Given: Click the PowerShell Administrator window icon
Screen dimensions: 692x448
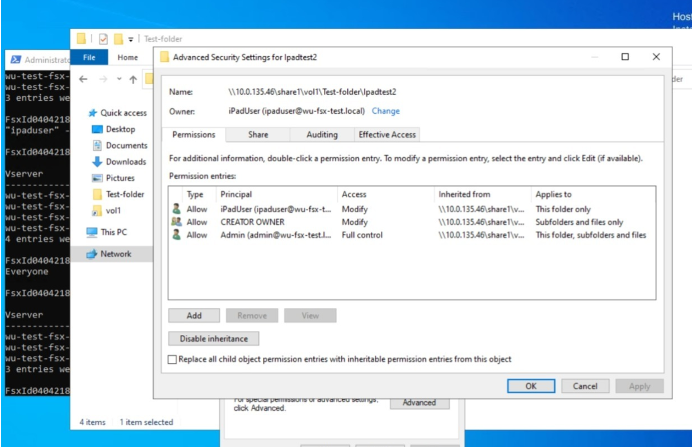Looking at the screenshot, I should pos(16,60).
